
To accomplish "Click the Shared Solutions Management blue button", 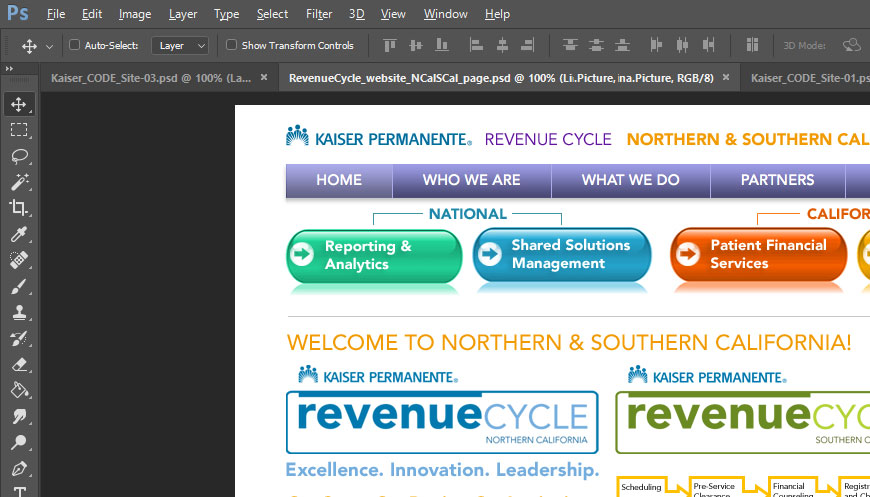I will 562,255.
